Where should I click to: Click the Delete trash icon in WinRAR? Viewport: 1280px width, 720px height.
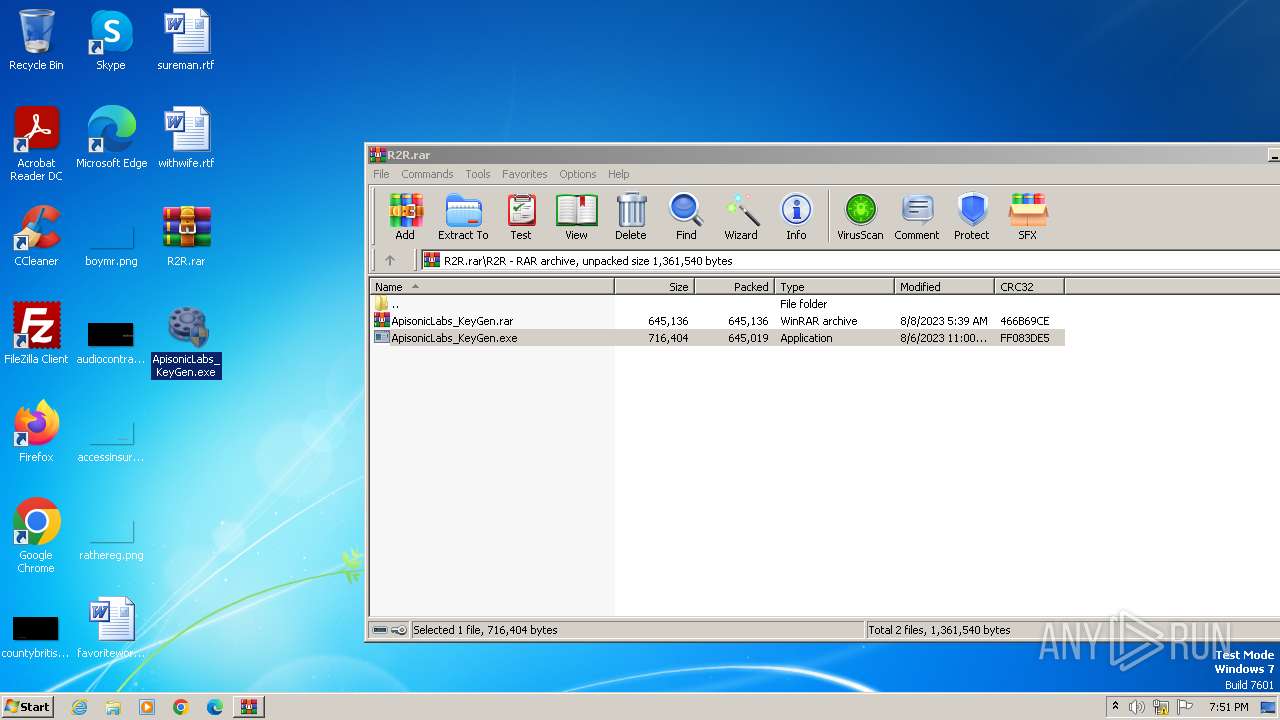[x=631, y=216]
